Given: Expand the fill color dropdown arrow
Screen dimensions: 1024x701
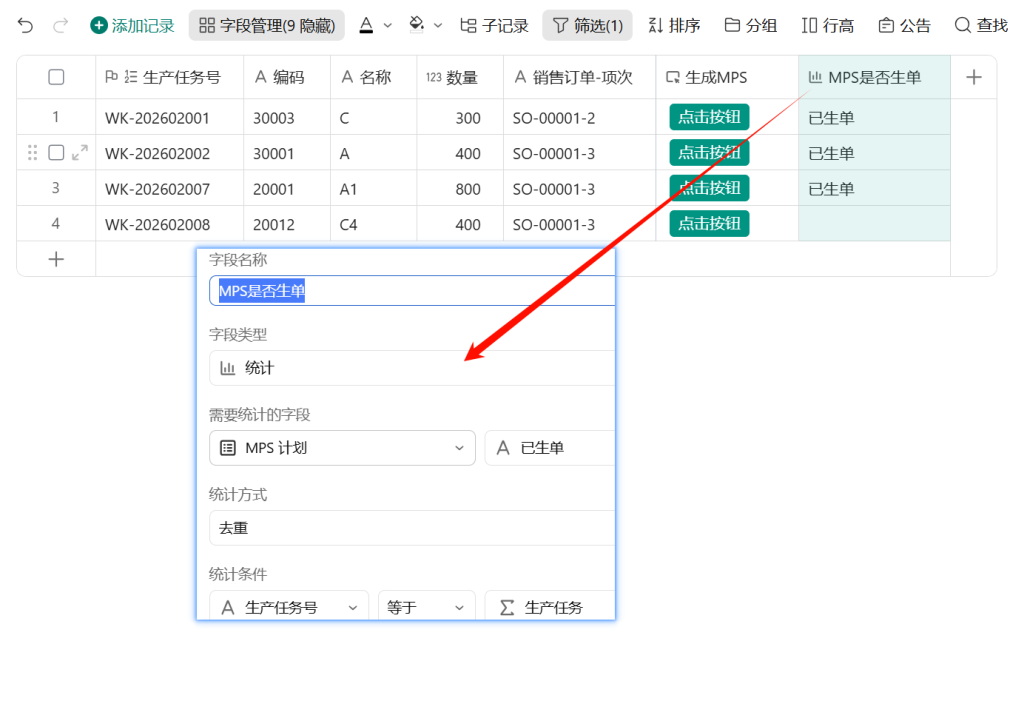Looking at the screenshot, I should (438, 25).
